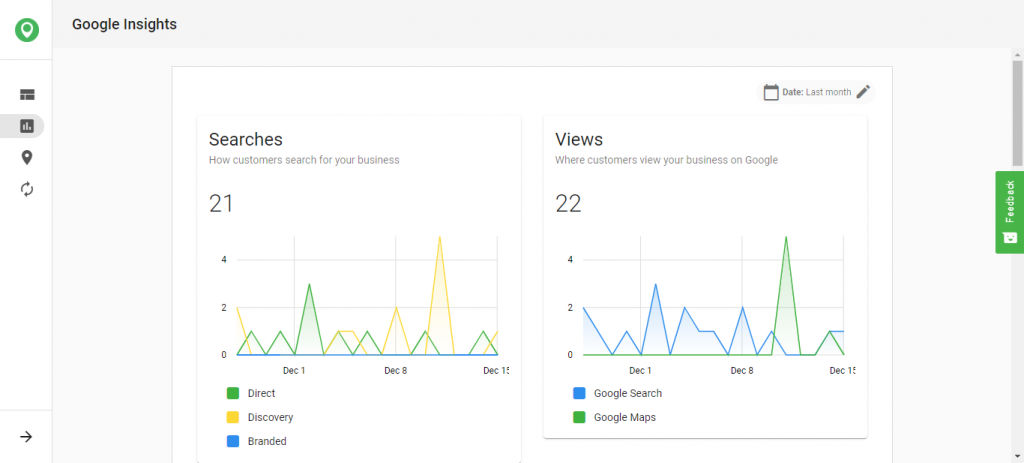This screenshot has width=1024, height=463.
Task: Expand sidebar with the right arrow icon
Action: (x=26, y=437)
